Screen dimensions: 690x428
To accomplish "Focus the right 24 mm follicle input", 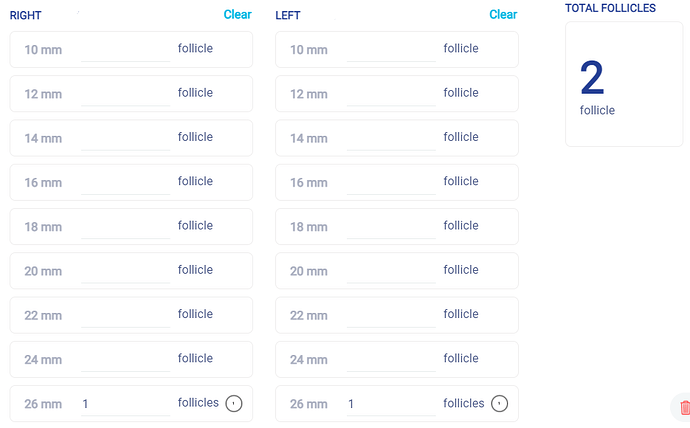I will (125, 359).
